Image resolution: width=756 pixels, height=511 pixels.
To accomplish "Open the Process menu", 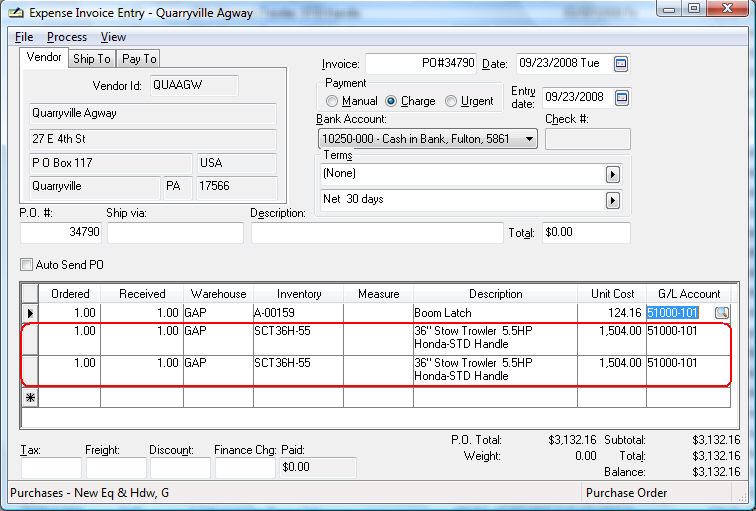I will pos(67,37).
